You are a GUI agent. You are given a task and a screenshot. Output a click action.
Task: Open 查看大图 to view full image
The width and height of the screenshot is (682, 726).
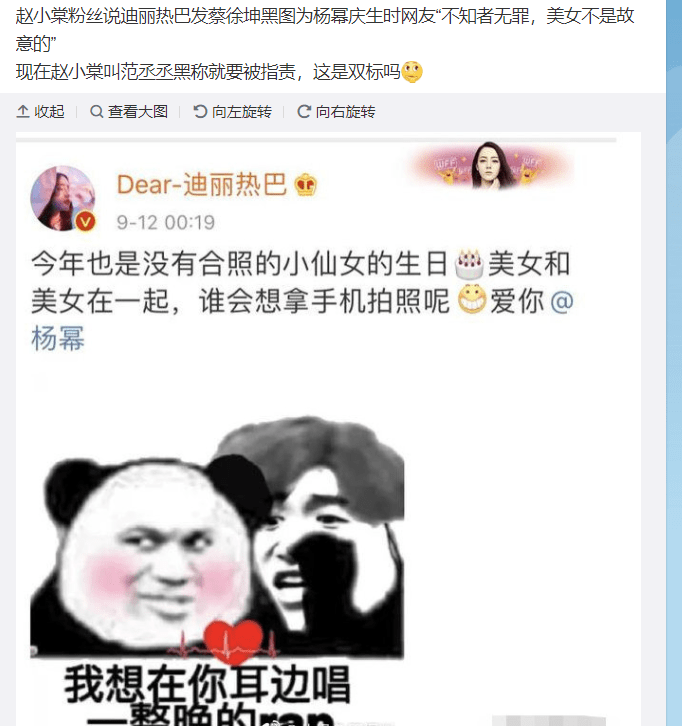(x=129, y=112)
